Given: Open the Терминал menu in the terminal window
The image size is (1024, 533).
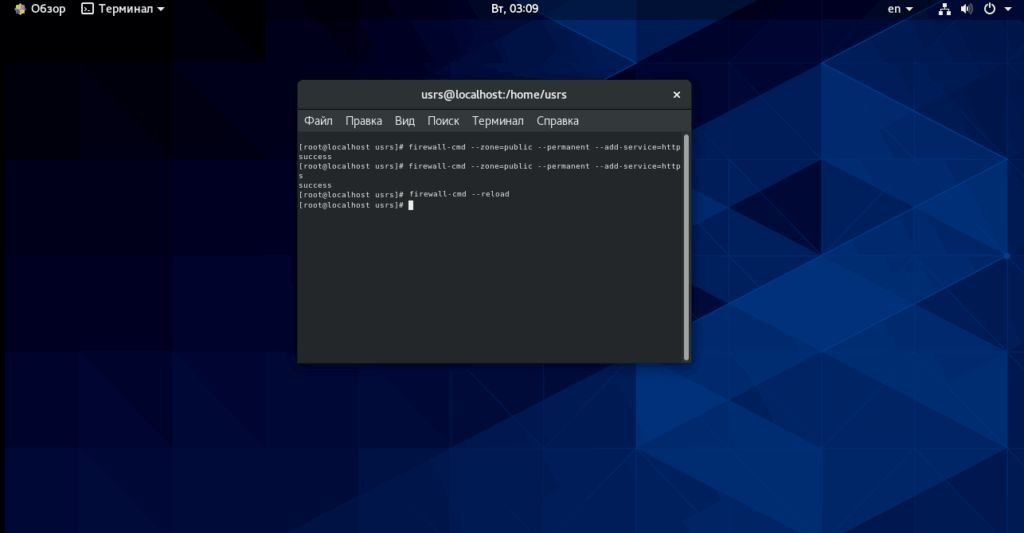Looking at the screenshot, I should coord(498,121).
